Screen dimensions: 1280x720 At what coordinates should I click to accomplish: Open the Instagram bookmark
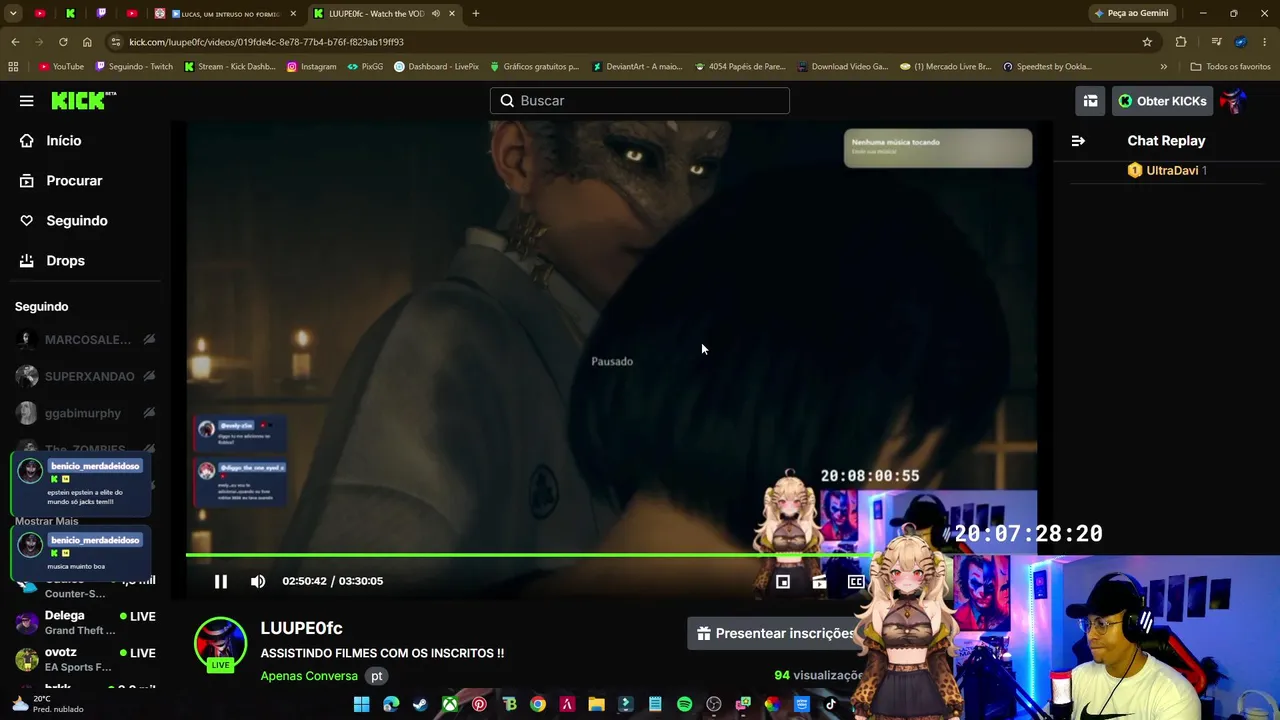point(311,67)
